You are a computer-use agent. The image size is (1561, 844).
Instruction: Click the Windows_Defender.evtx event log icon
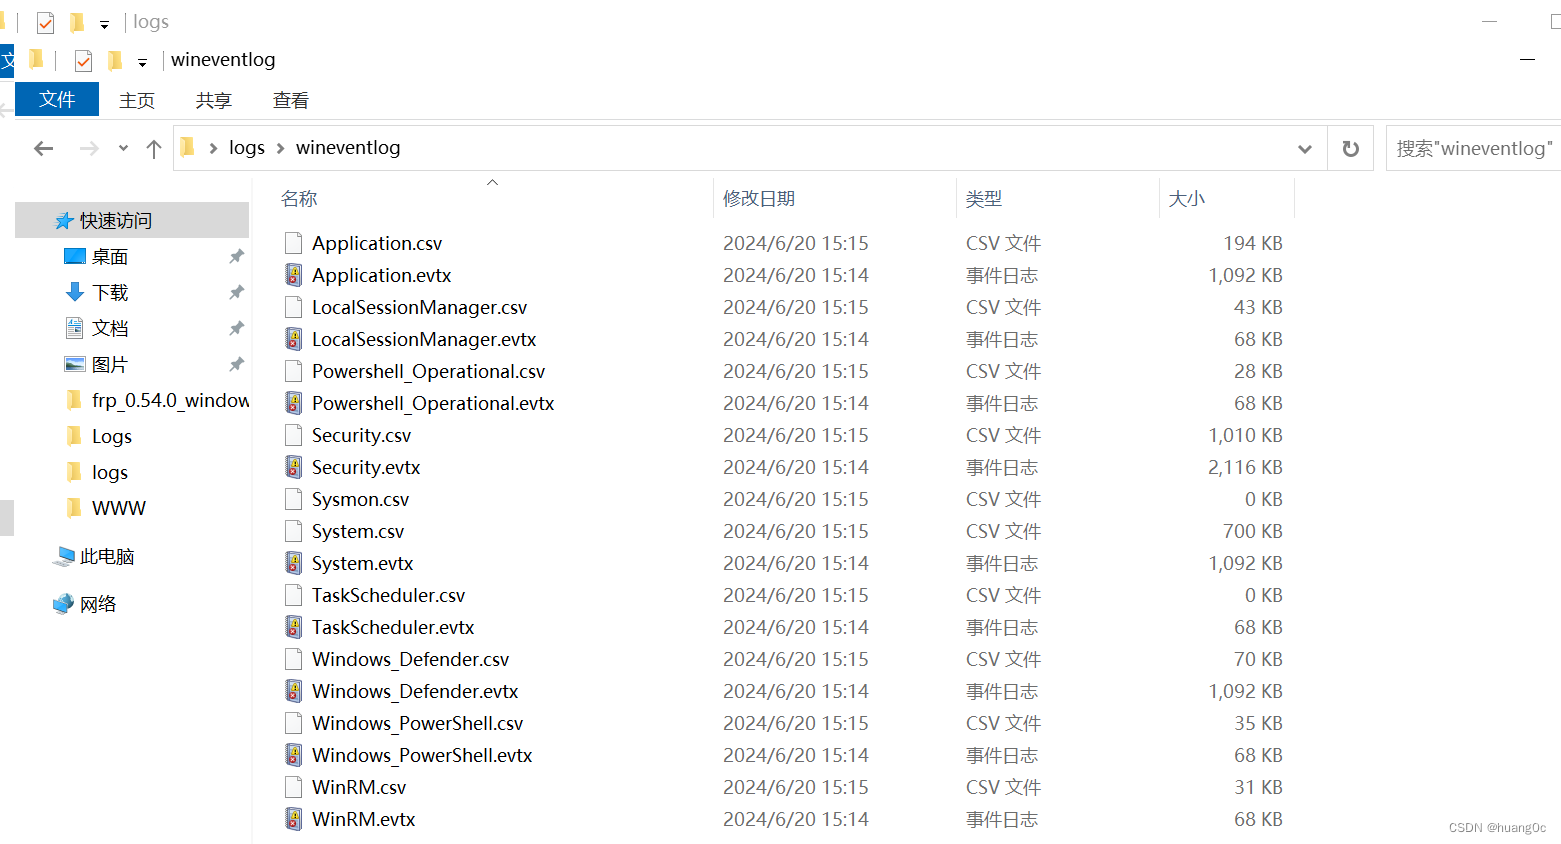point(293,691)
